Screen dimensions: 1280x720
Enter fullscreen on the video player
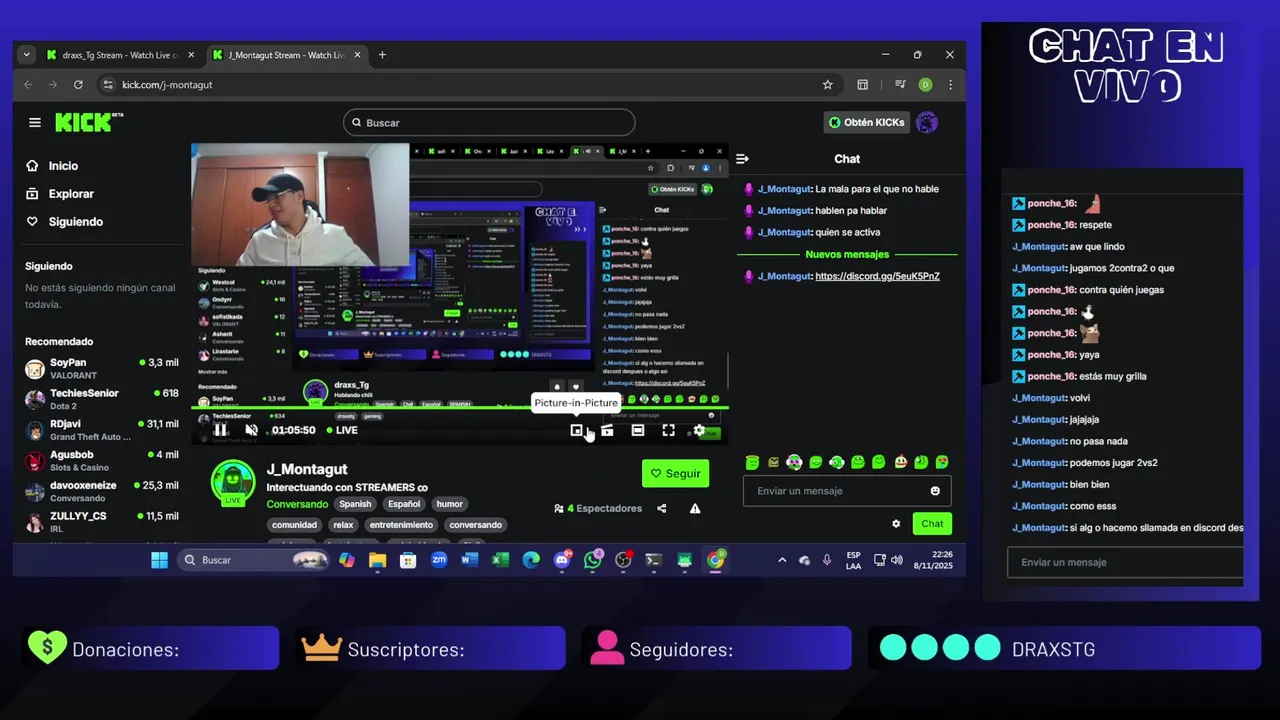668,430
